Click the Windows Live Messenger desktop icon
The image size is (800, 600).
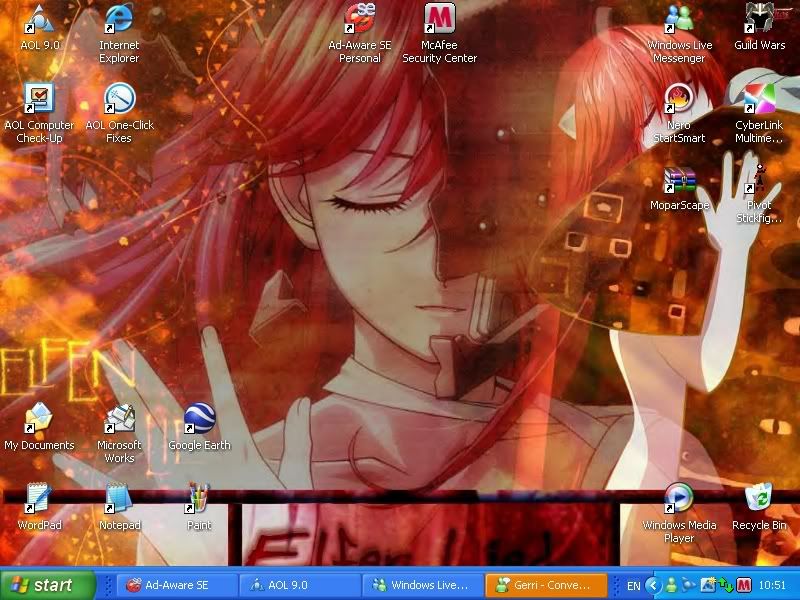click(679, 34)
